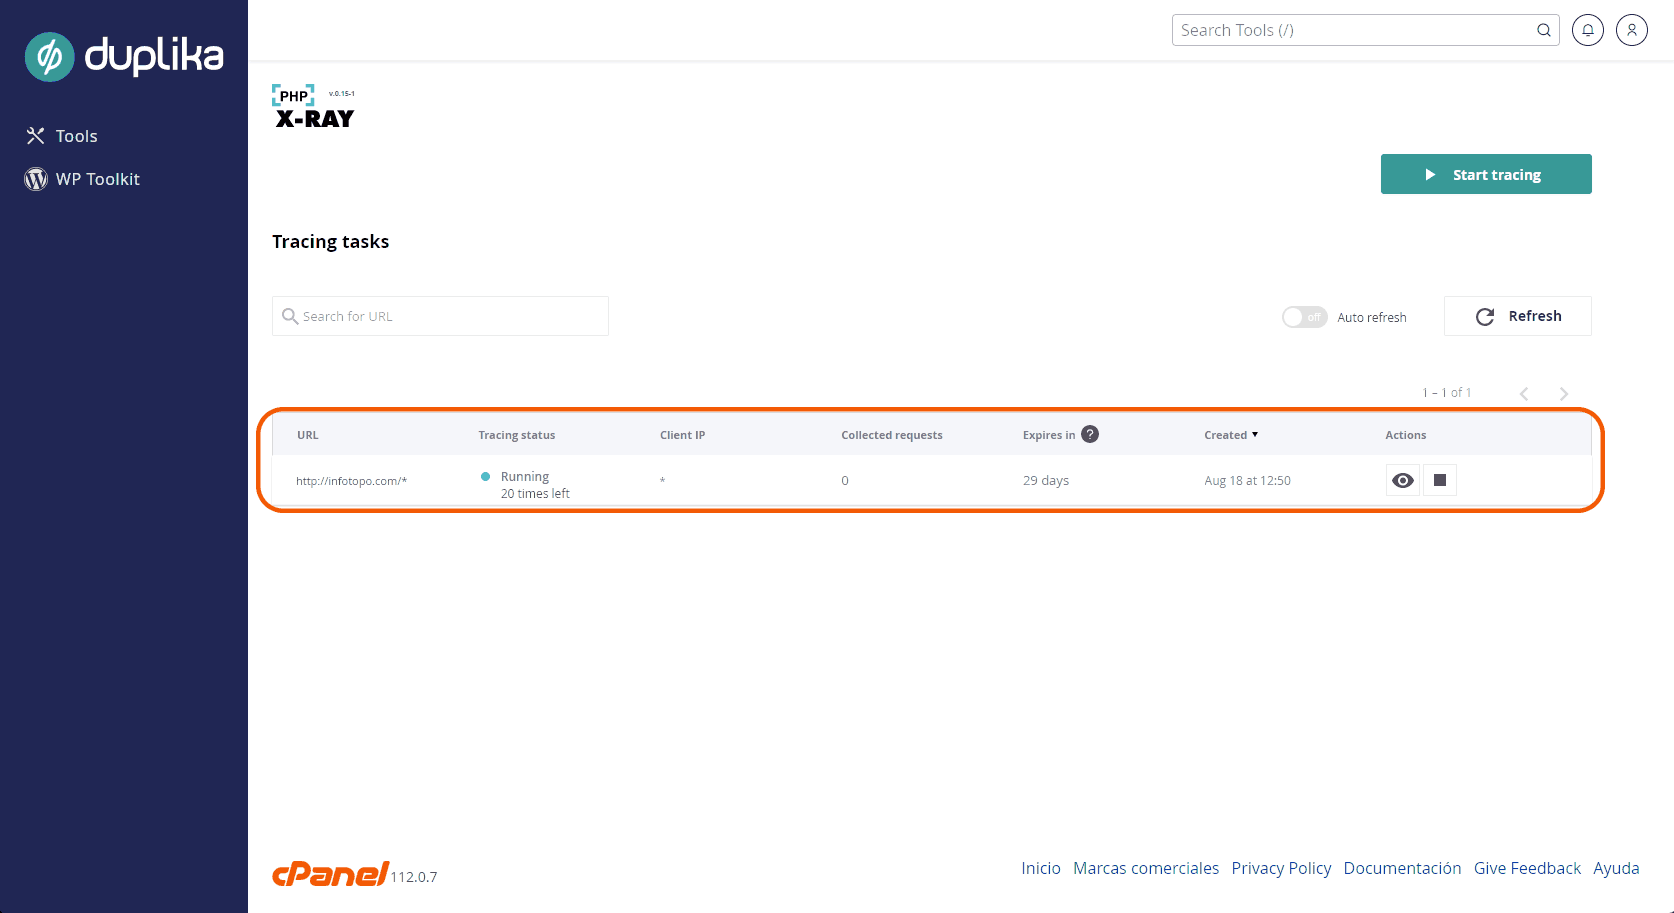The height and width of the screenshot is (913, 1674).
Task: Open the Give Feedback footer link
Action: (1527, 868)
